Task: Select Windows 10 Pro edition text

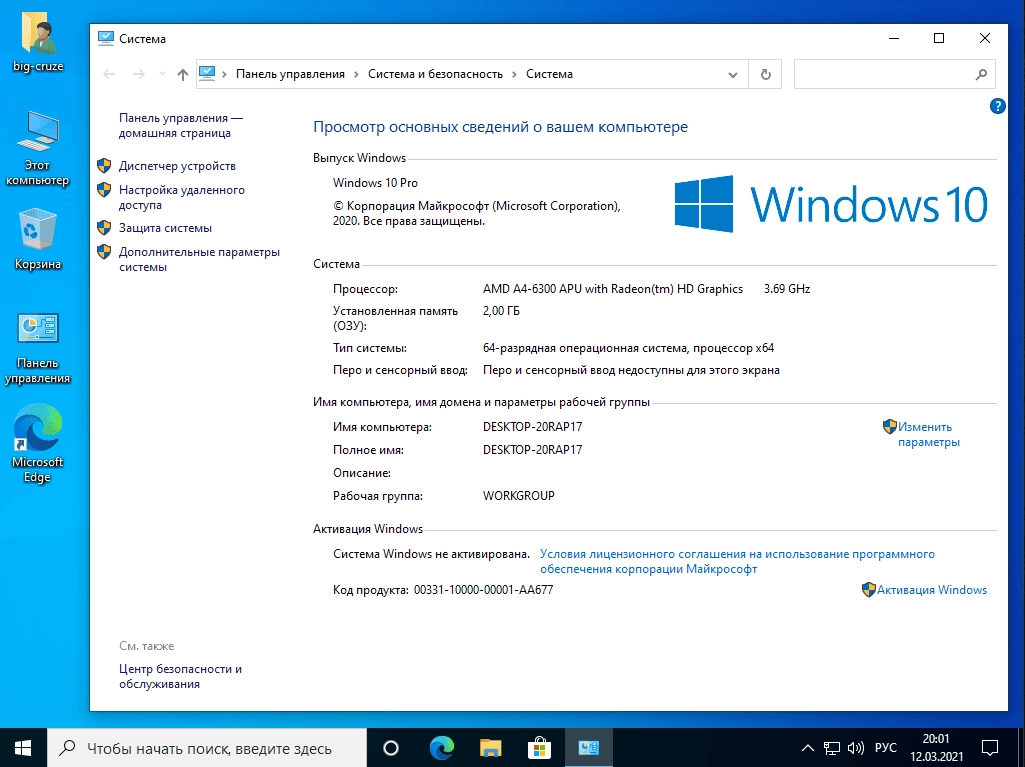Action: click(375, 183)
